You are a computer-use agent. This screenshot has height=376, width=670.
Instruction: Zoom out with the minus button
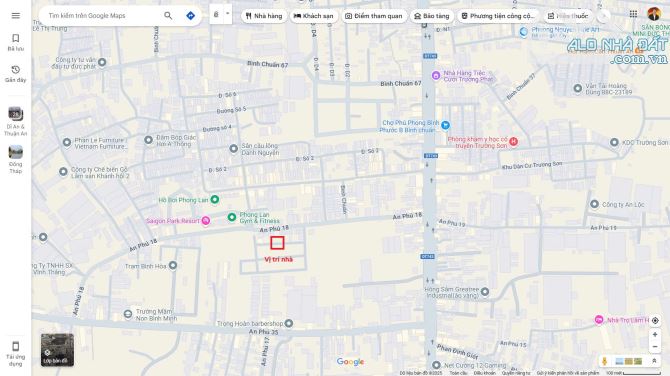655,347
